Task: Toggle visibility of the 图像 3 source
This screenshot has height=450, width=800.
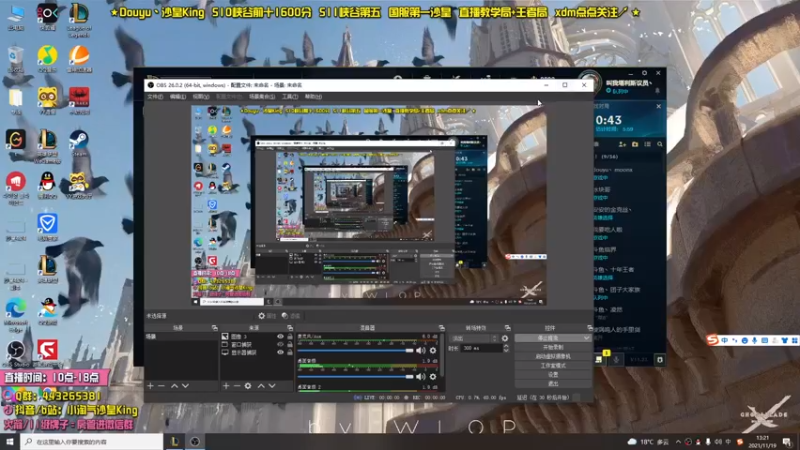Action: [280, 337]
